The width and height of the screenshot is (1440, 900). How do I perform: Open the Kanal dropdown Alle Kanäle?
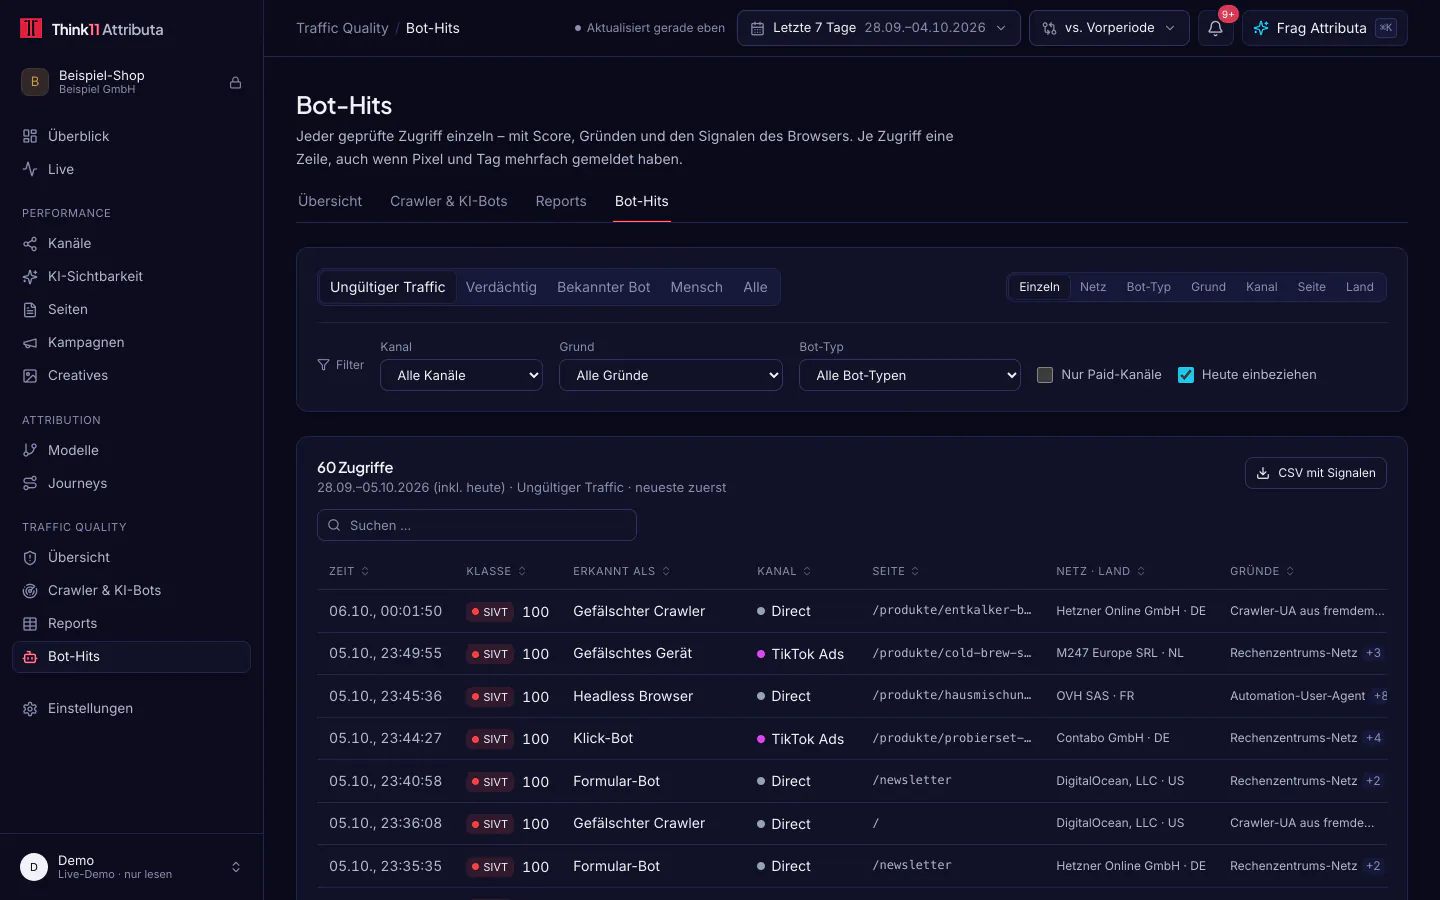click(x=461, y=375)
